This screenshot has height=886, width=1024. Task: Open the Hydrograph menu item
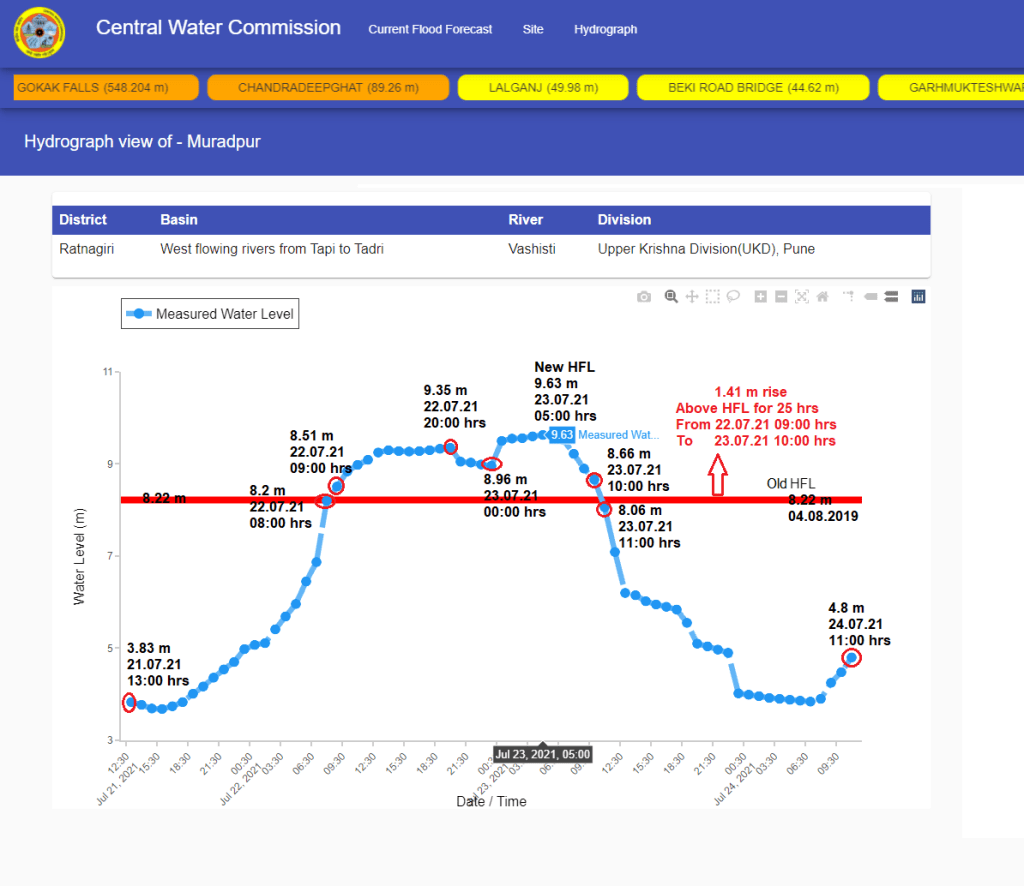(605, 30)
